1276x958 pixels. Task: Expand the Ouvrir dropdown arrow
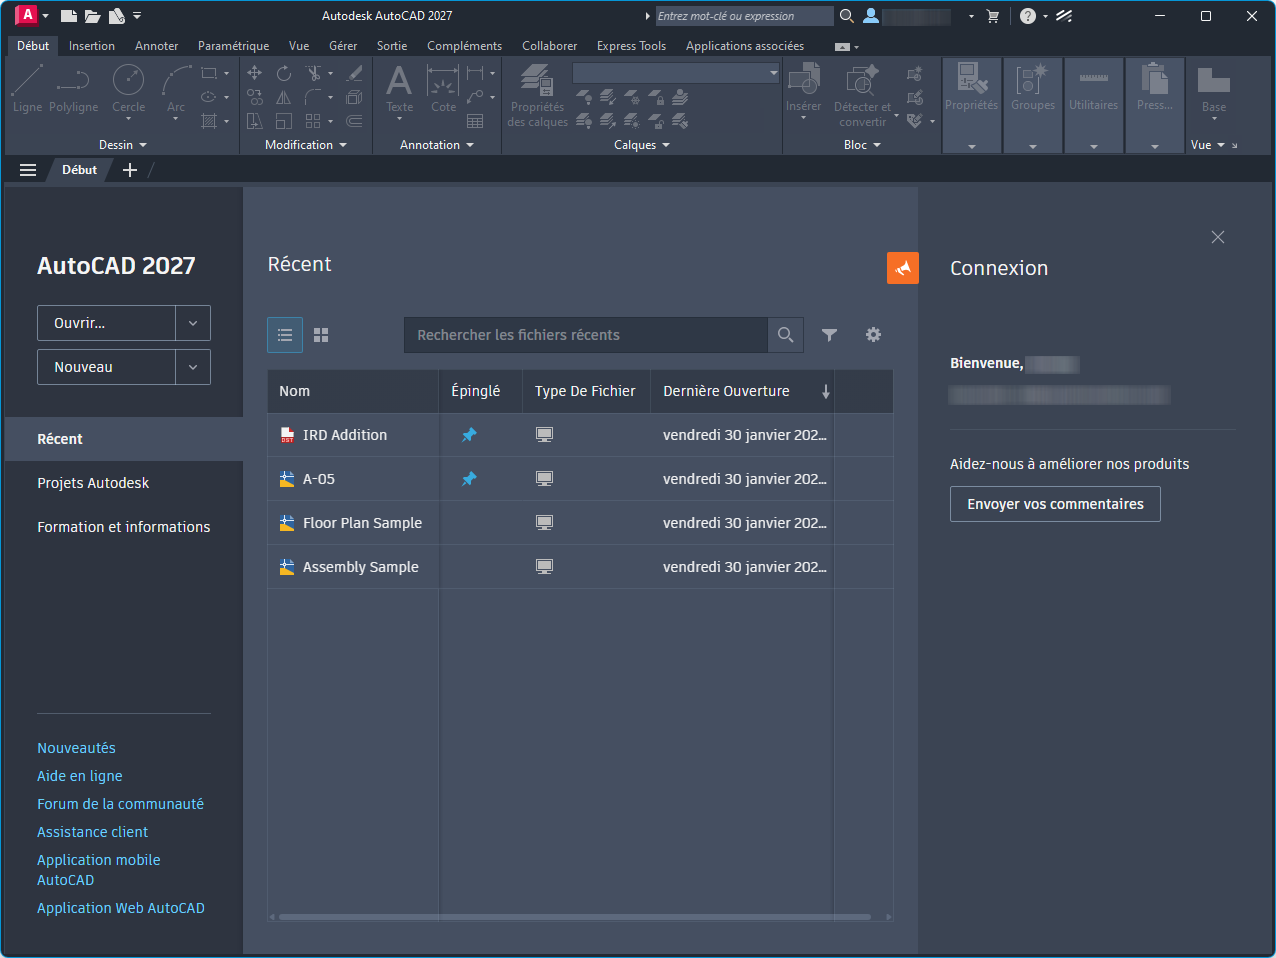click(x=193, y=323)
